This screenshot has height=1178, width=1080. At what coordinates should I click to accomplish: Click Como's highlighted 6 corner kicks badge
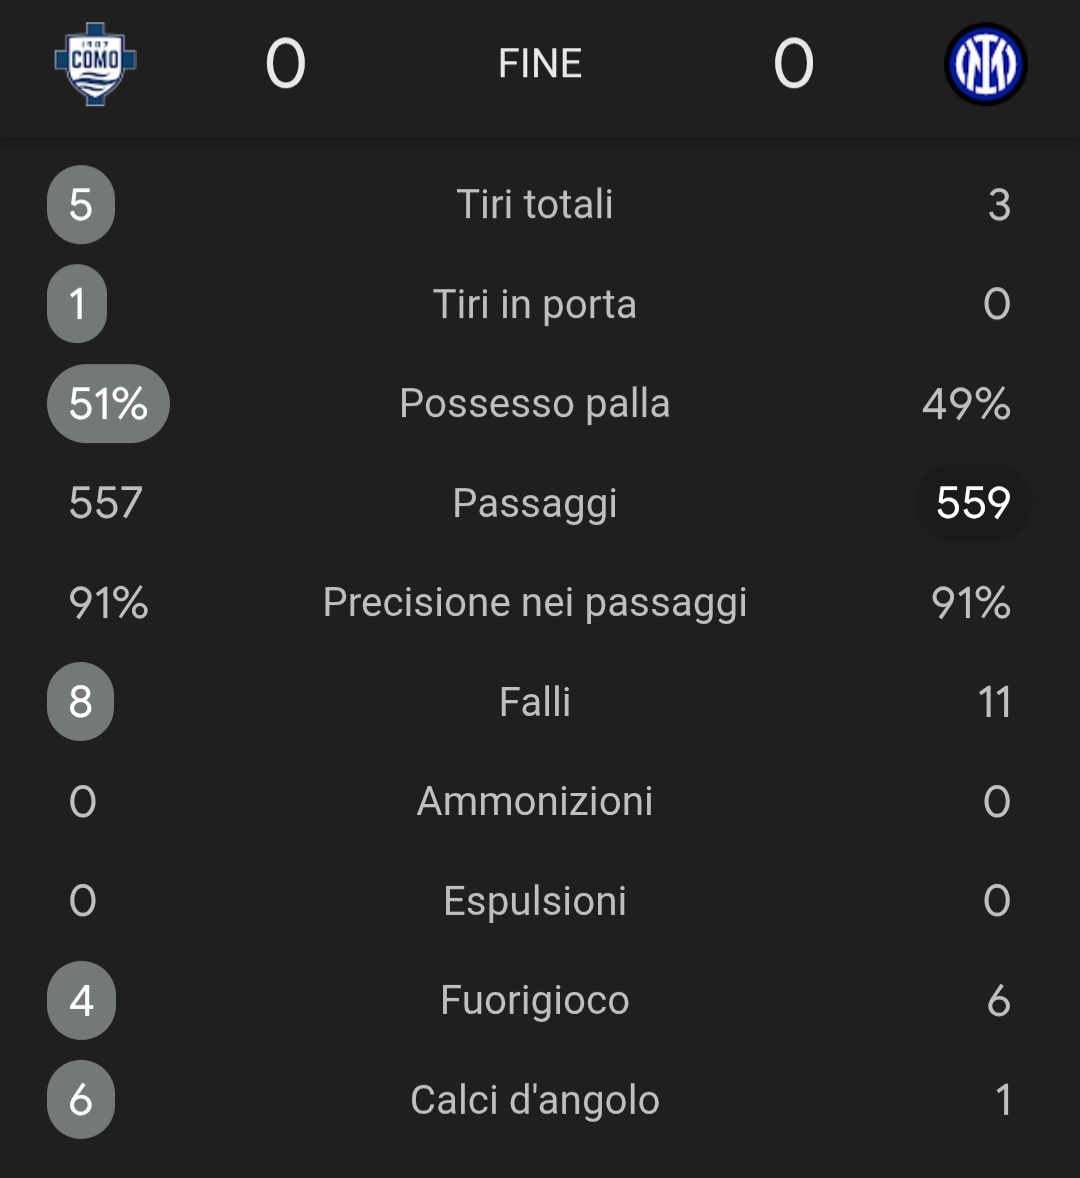tap(81, 1100)
